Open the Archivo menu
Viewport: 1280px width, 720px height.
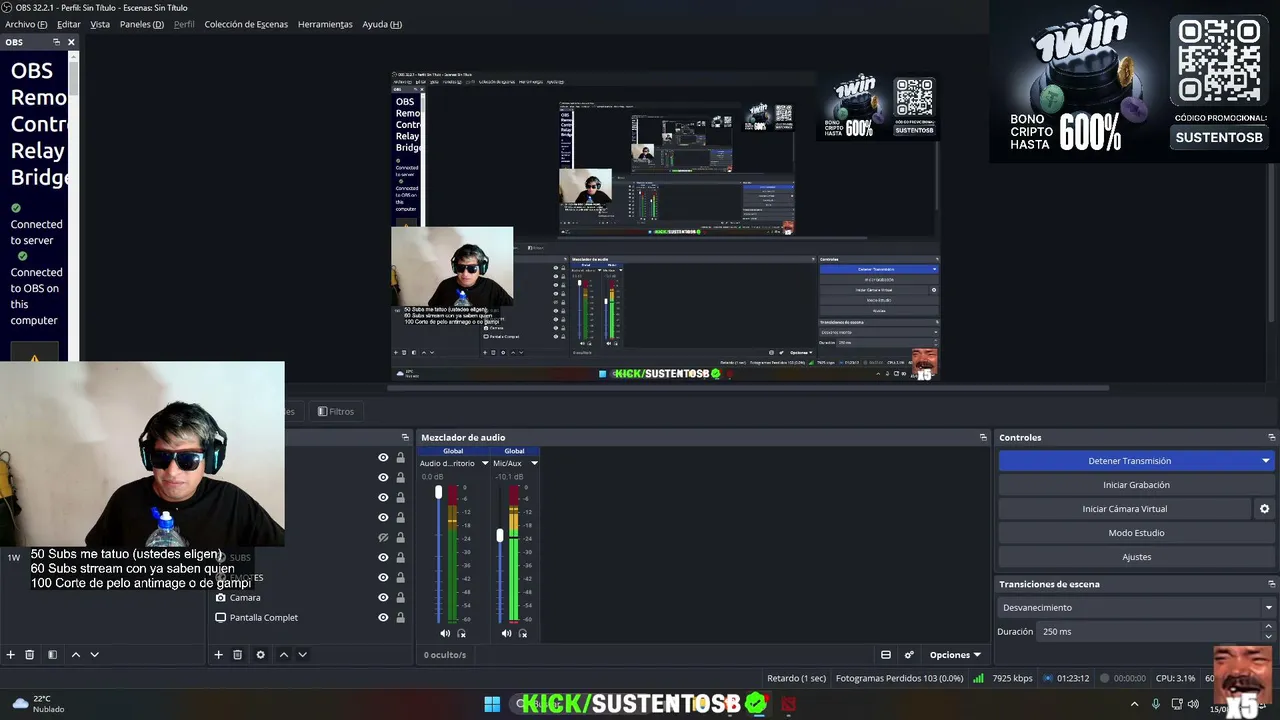tap(26, 24)
